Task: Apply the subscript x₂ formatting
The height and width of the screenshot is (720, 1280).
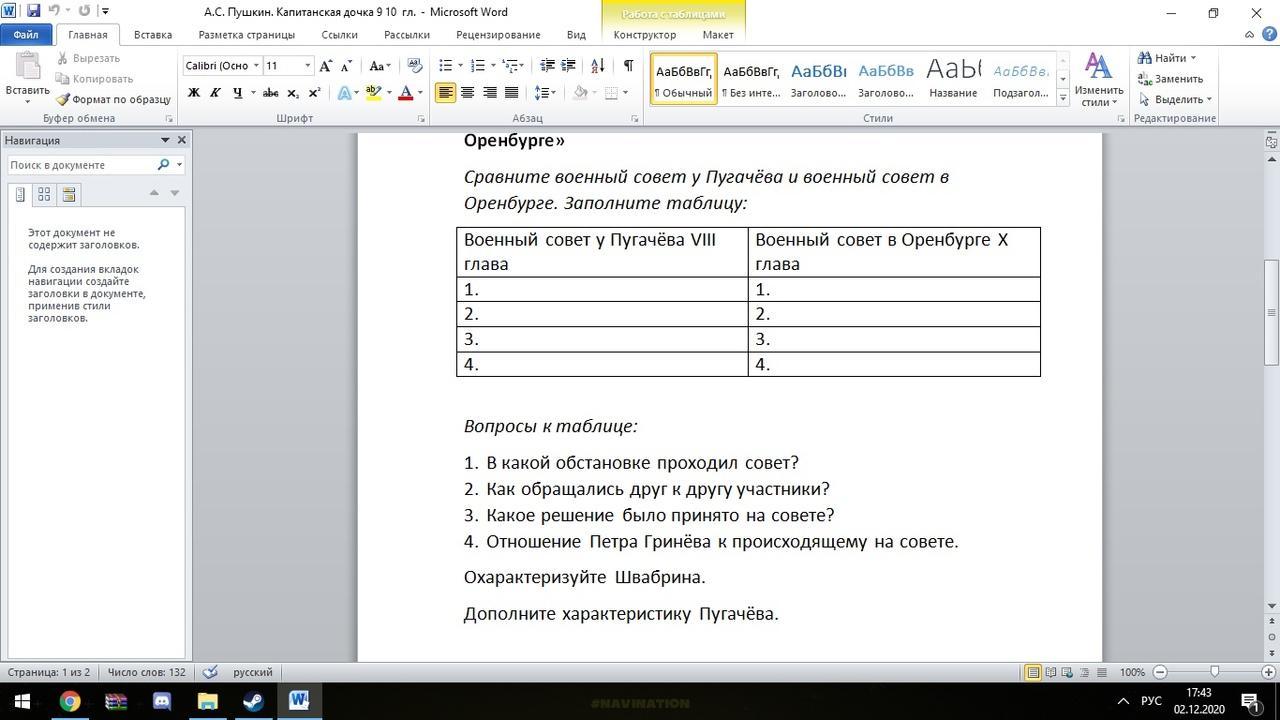Action: coord(293,93)
